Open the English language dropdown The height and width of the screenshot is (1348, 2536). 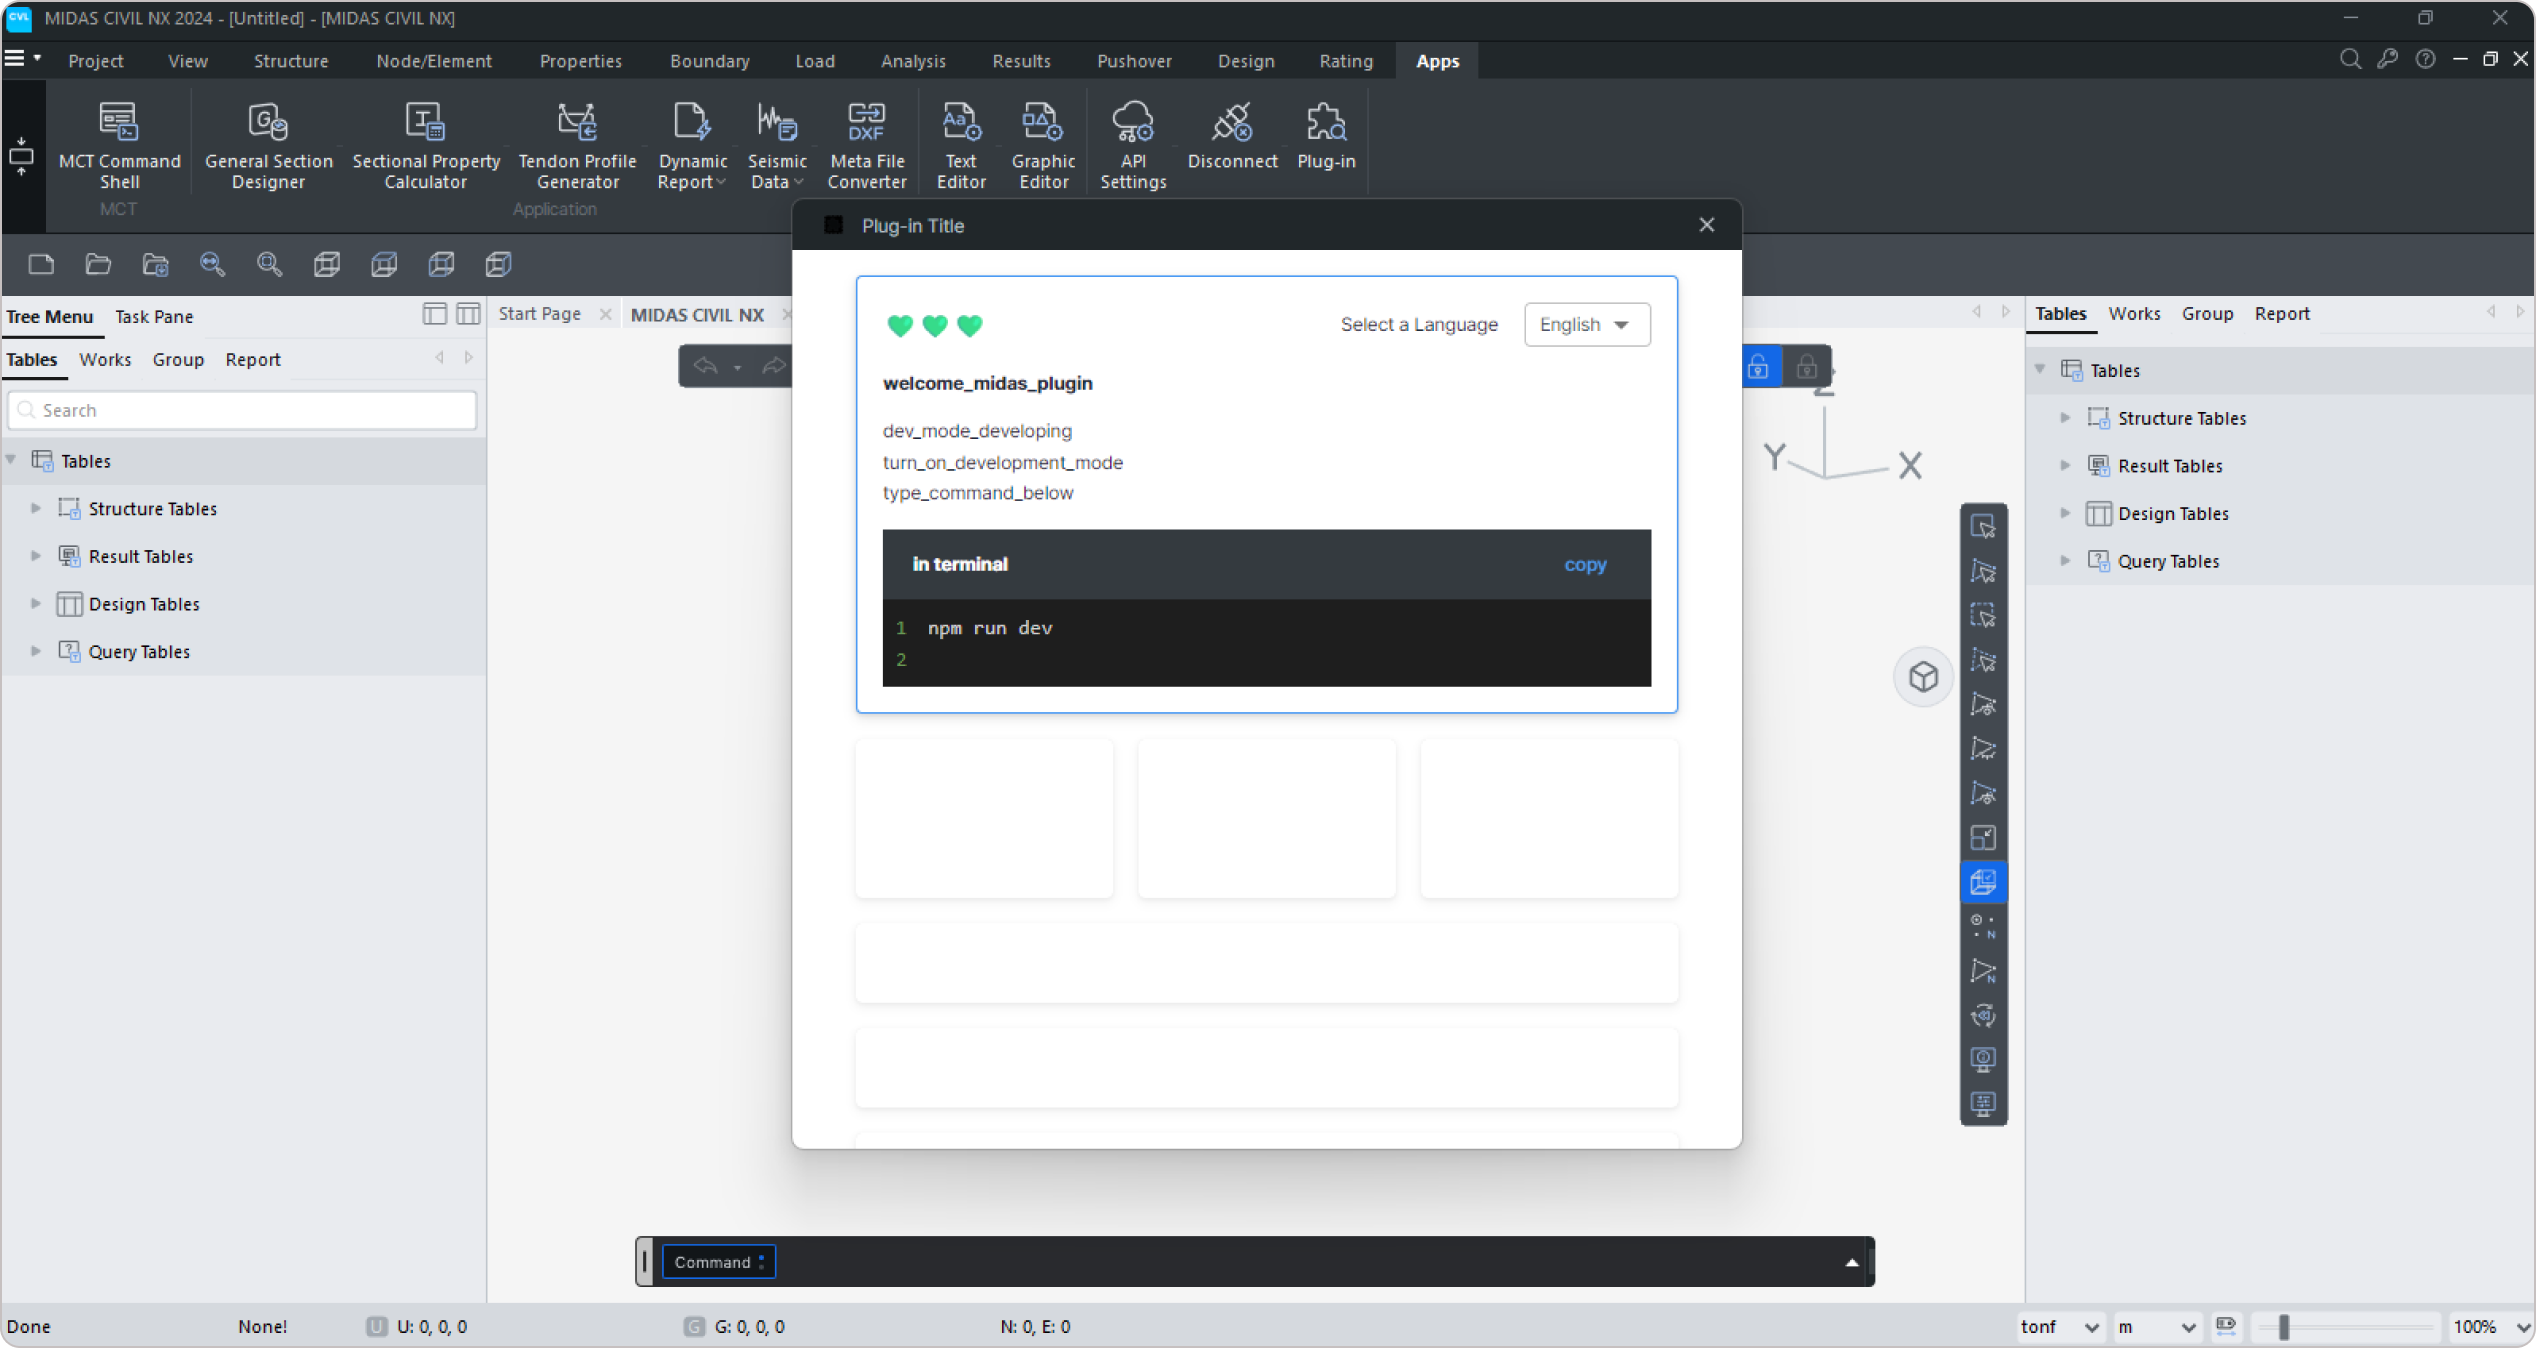coord(1586,325)
